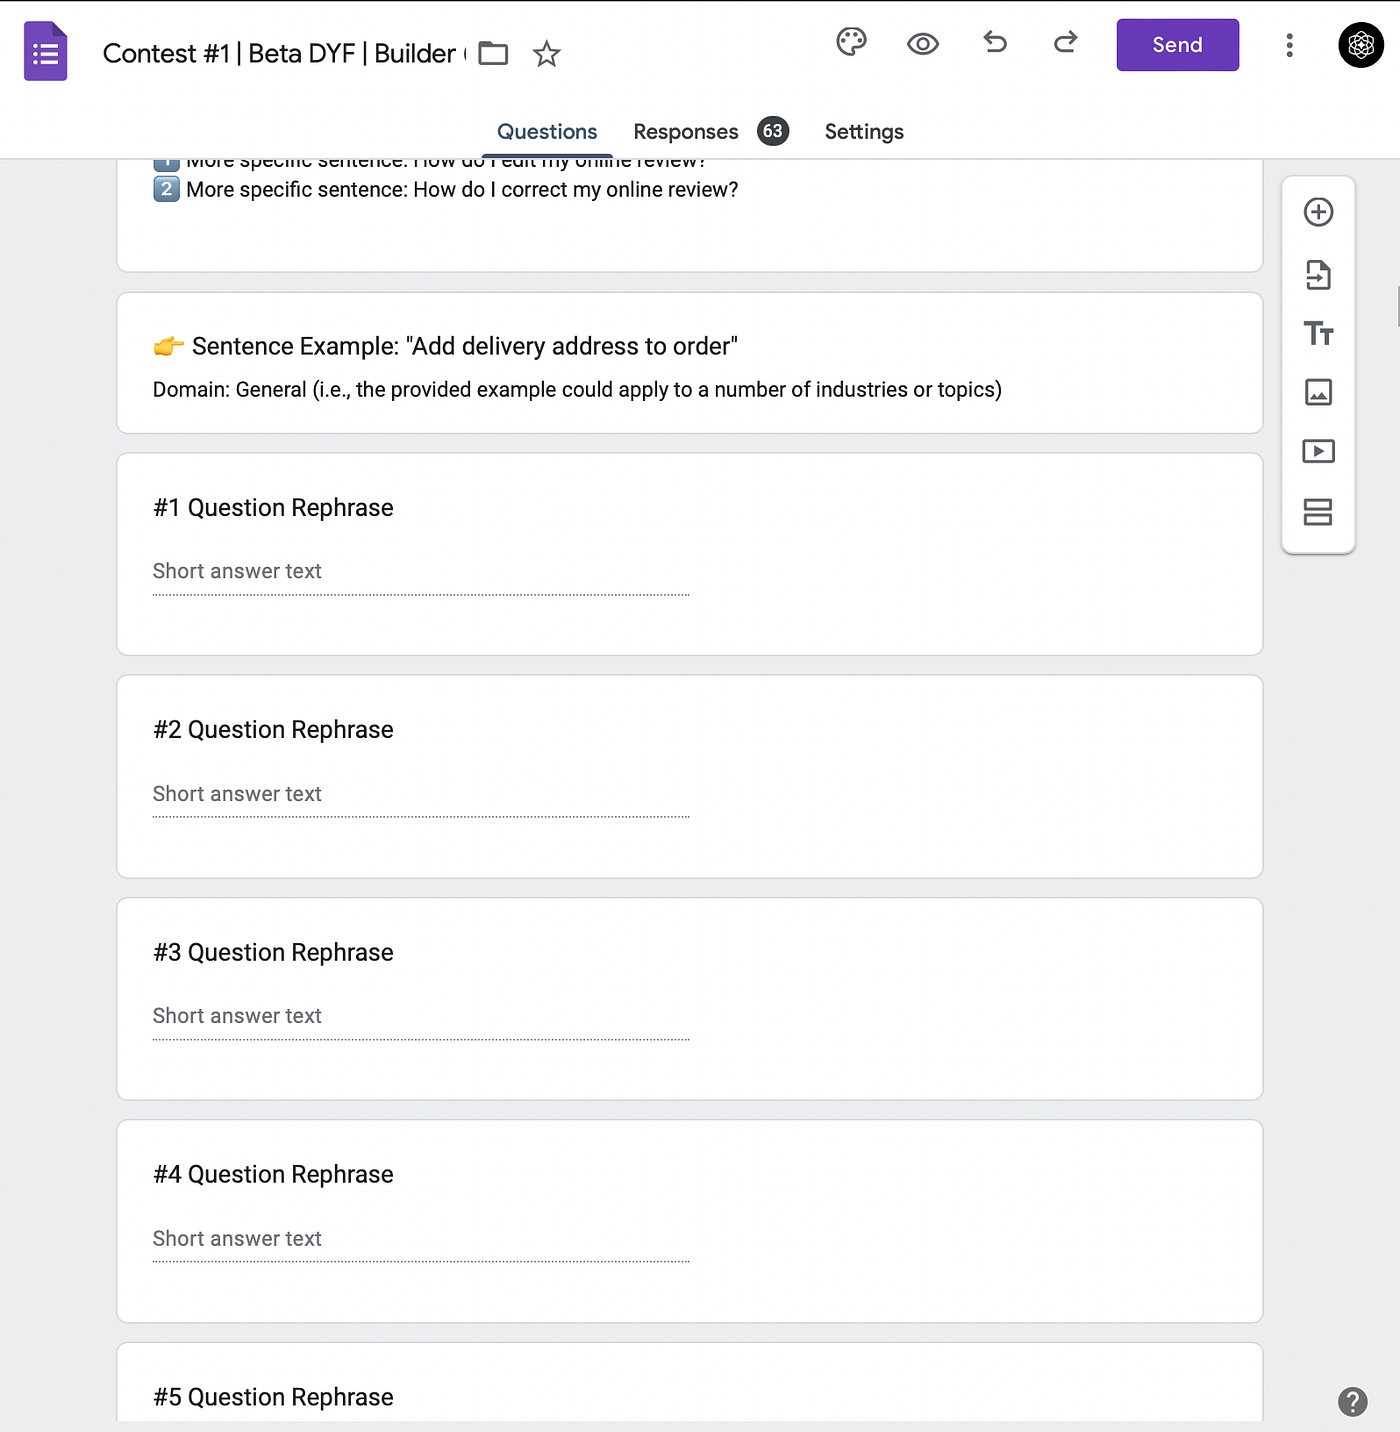Select the Questions tab
Screen dimensions: 1400x1432
[547, 131]
